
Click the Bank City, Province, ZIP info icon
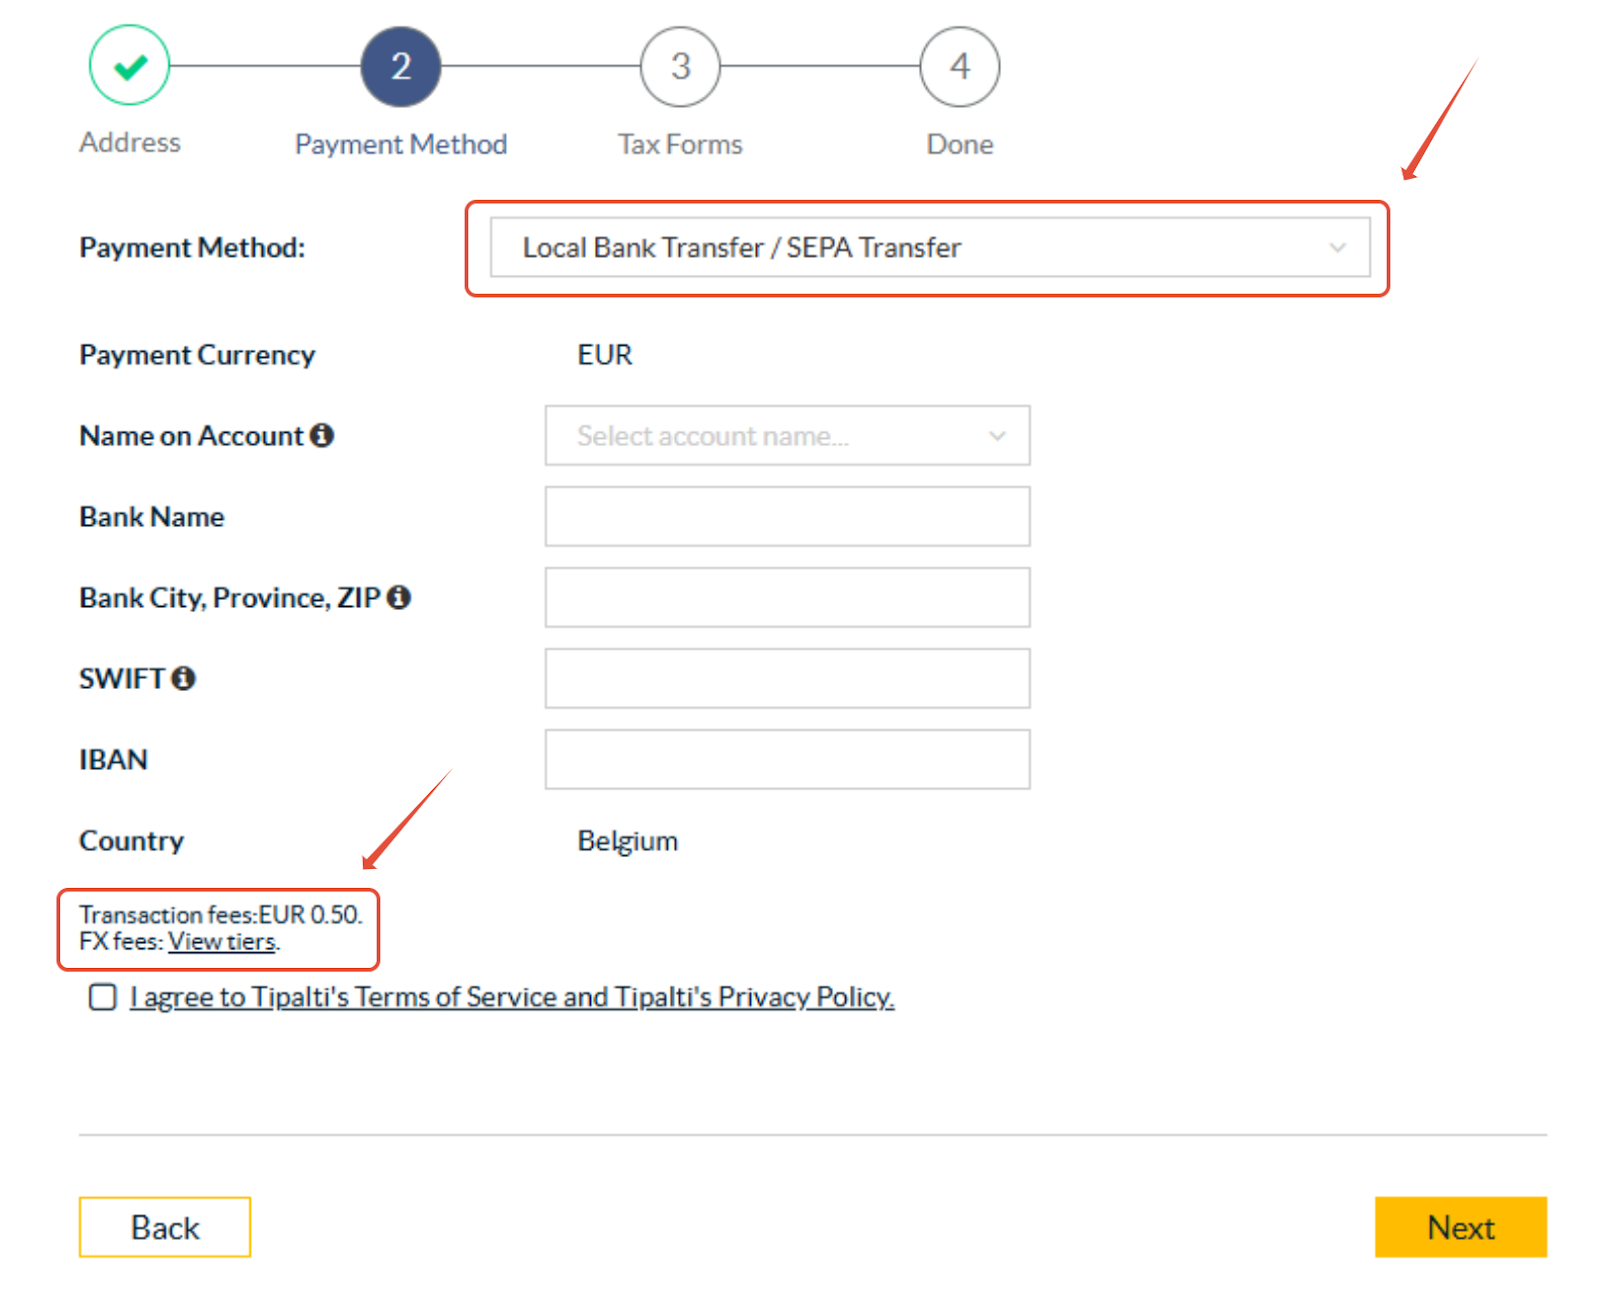399,598
